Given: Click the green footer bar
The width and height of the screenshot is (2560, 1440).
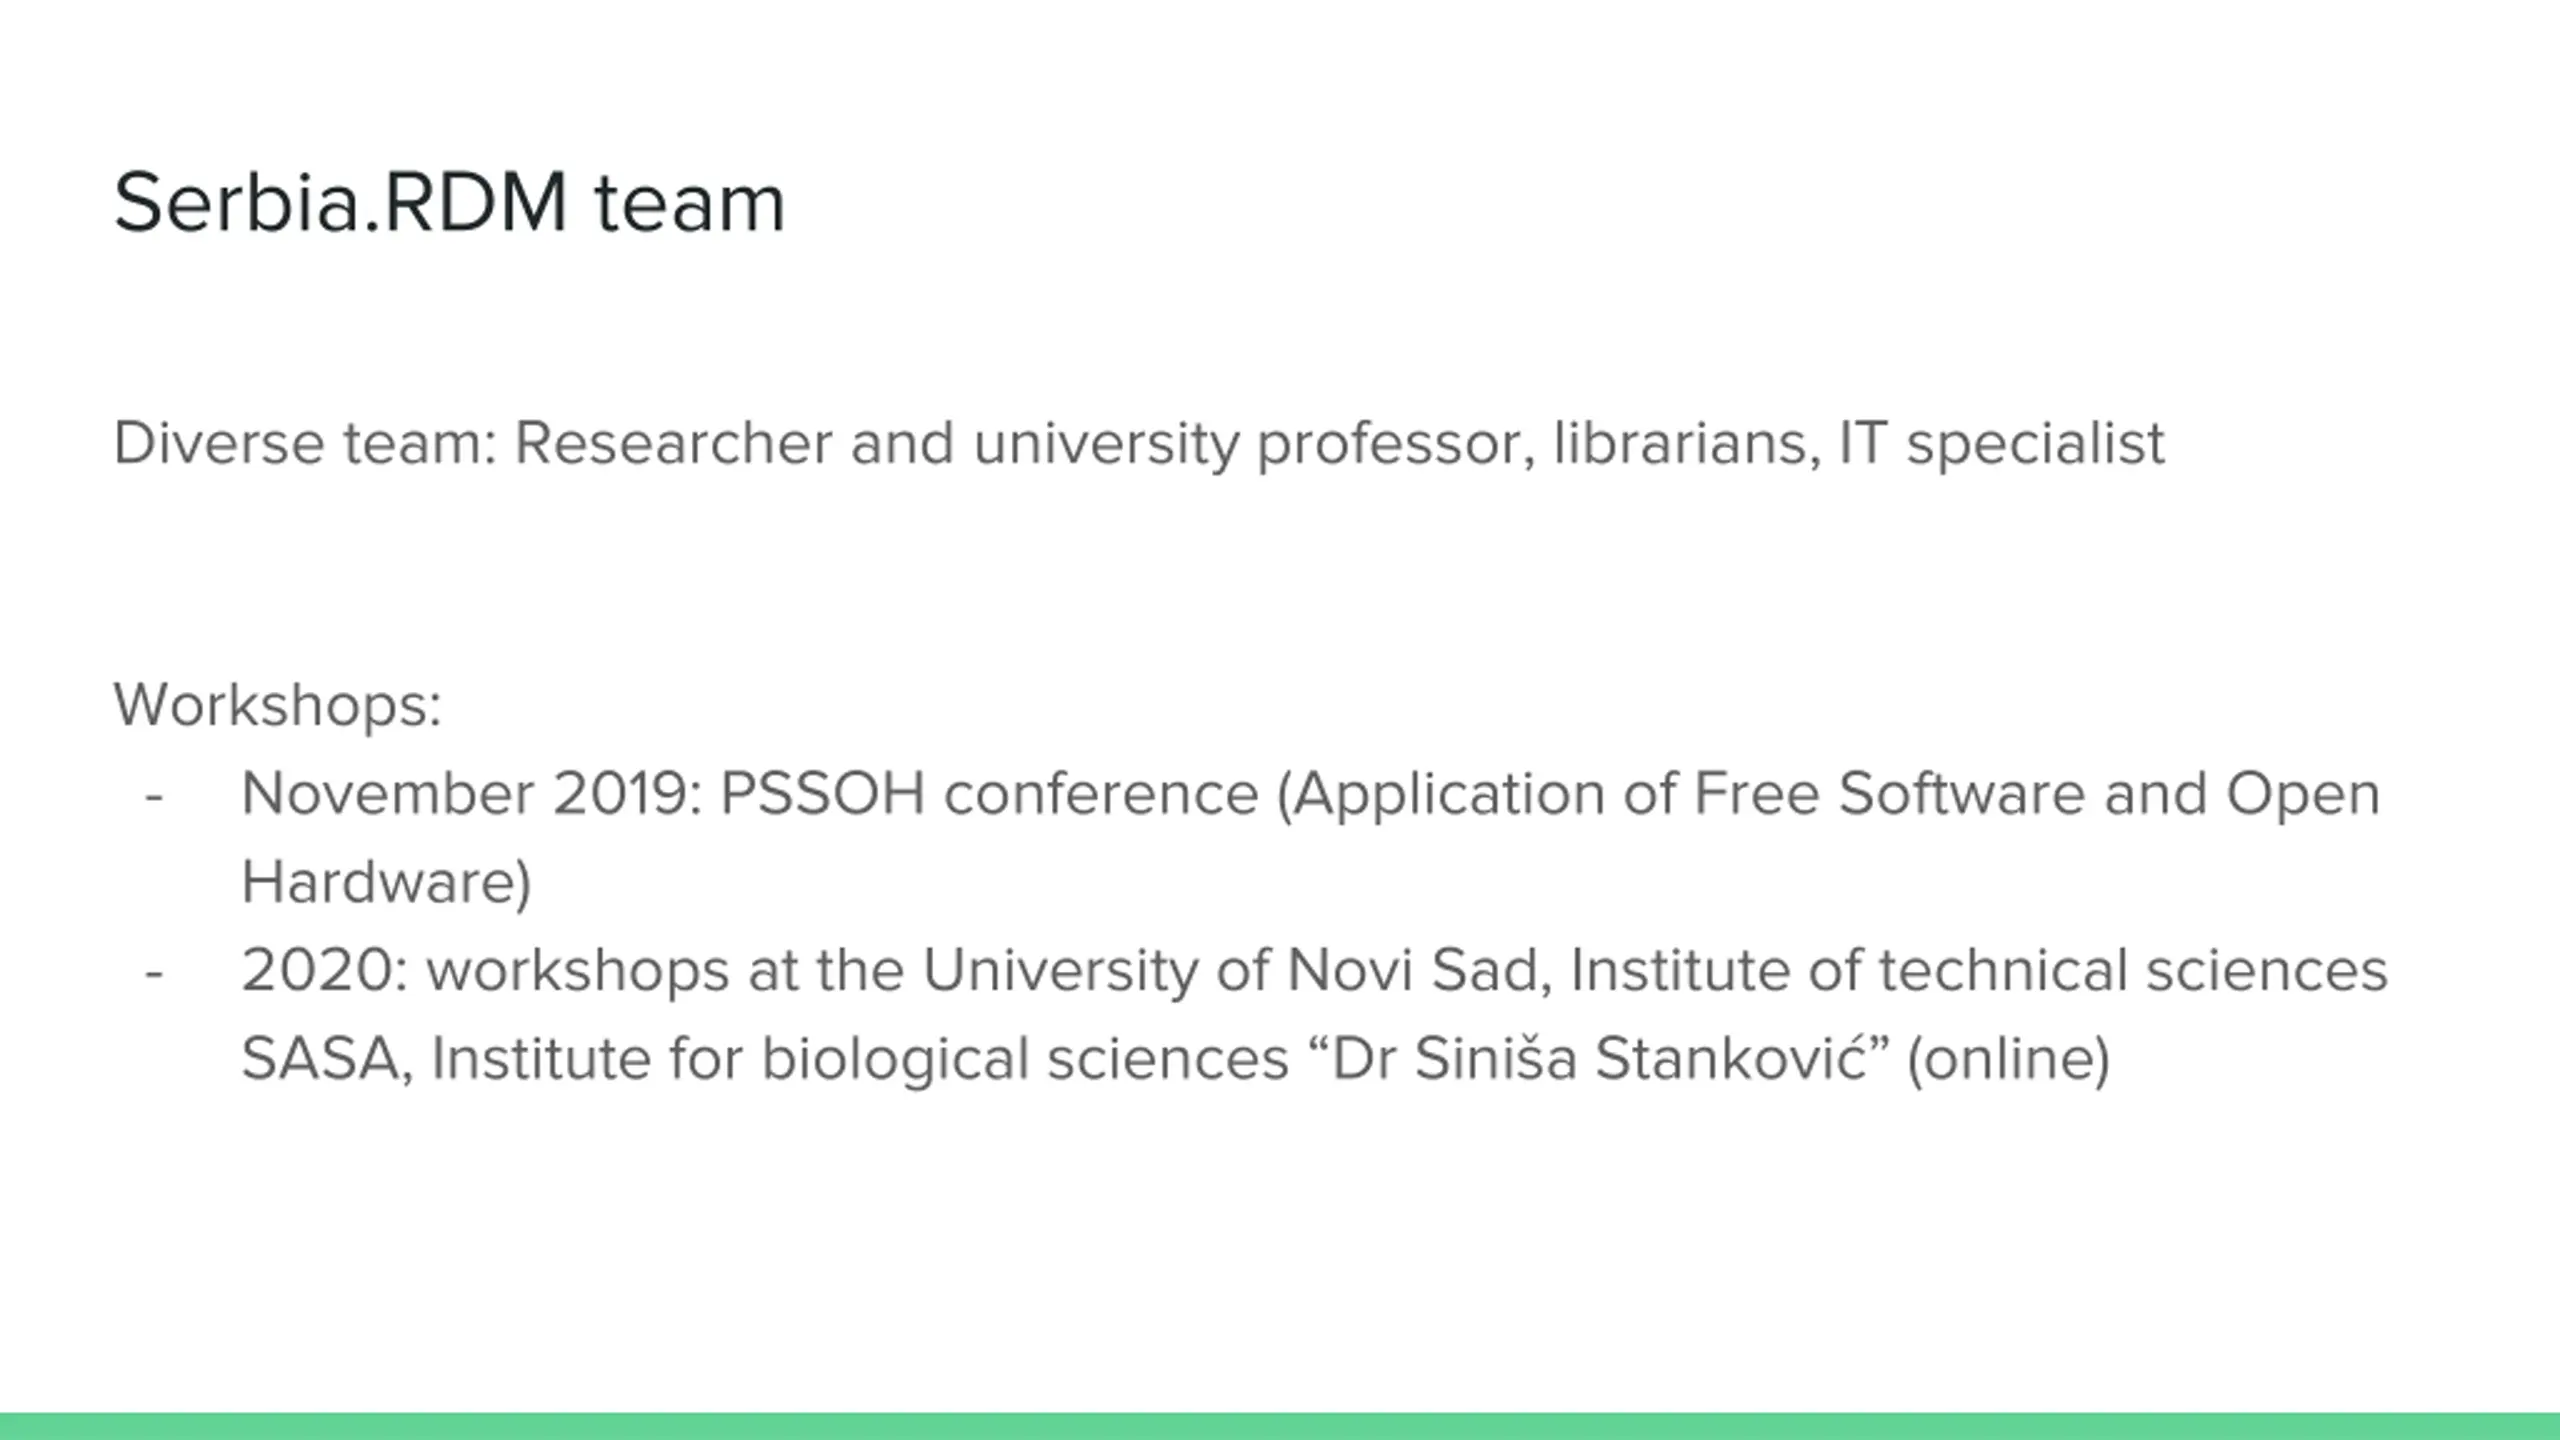Looking at the screenshot, I should [1280, 1426].
